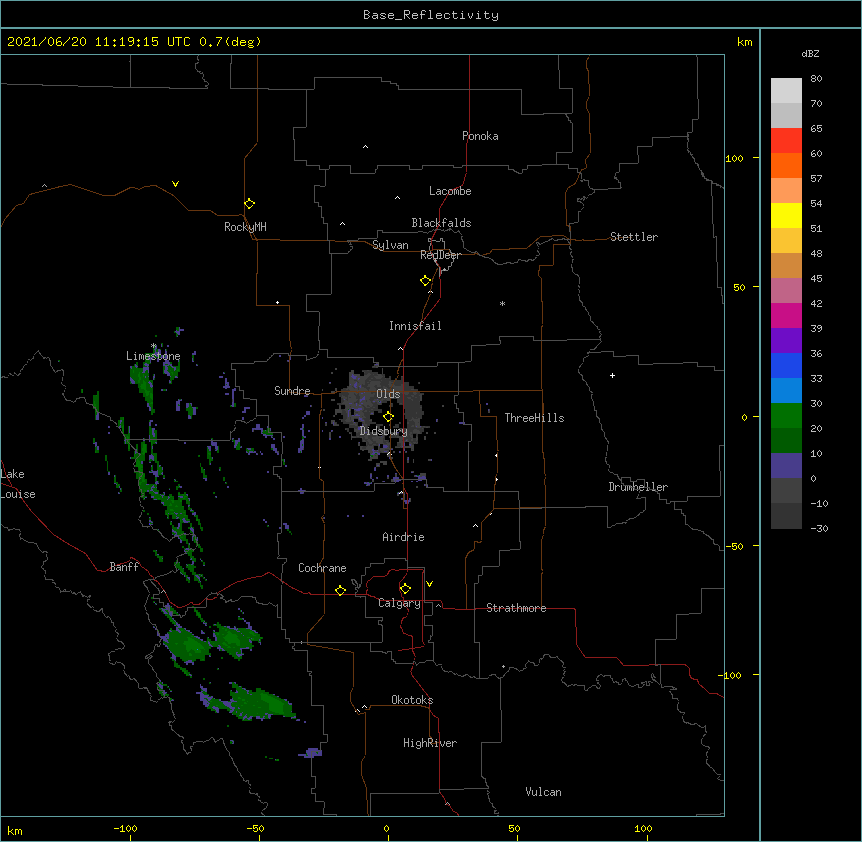Pick the bright green swatch below 30 dBZ
The image size is (862, 842).
pos(786,416)
